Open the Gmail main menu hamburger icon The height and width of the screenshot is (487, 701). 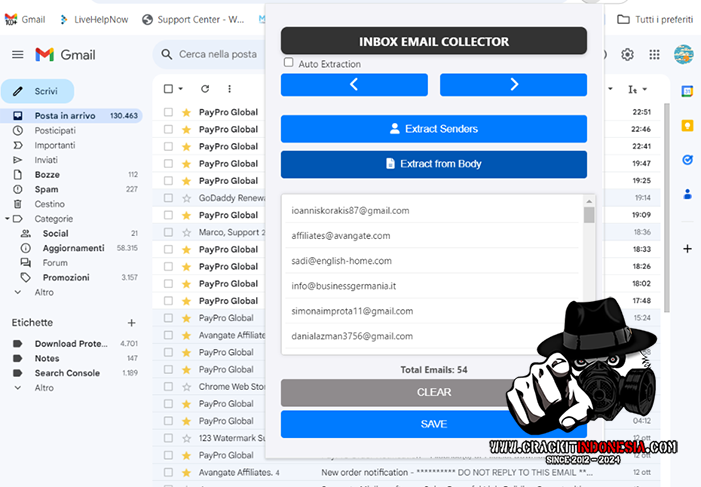(x=17, y=55)
